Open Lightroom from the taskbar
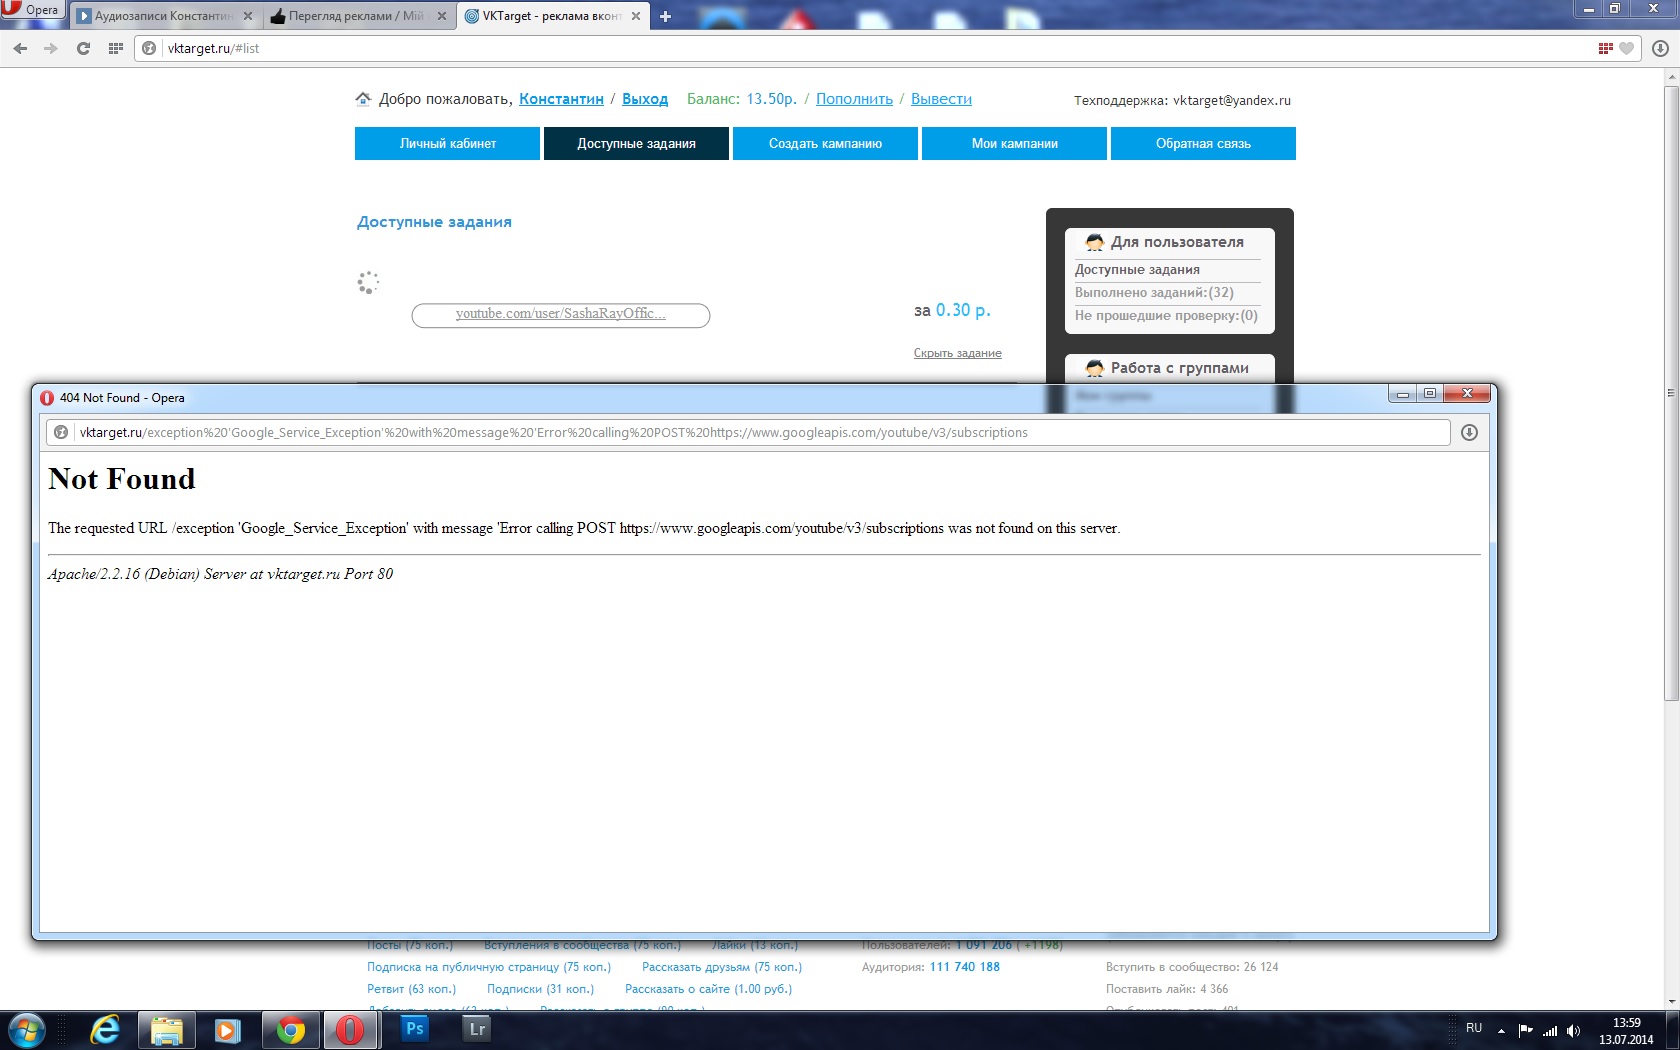The width and height of the screenshot is (1680, 1050). click(x=477, y=1029)
